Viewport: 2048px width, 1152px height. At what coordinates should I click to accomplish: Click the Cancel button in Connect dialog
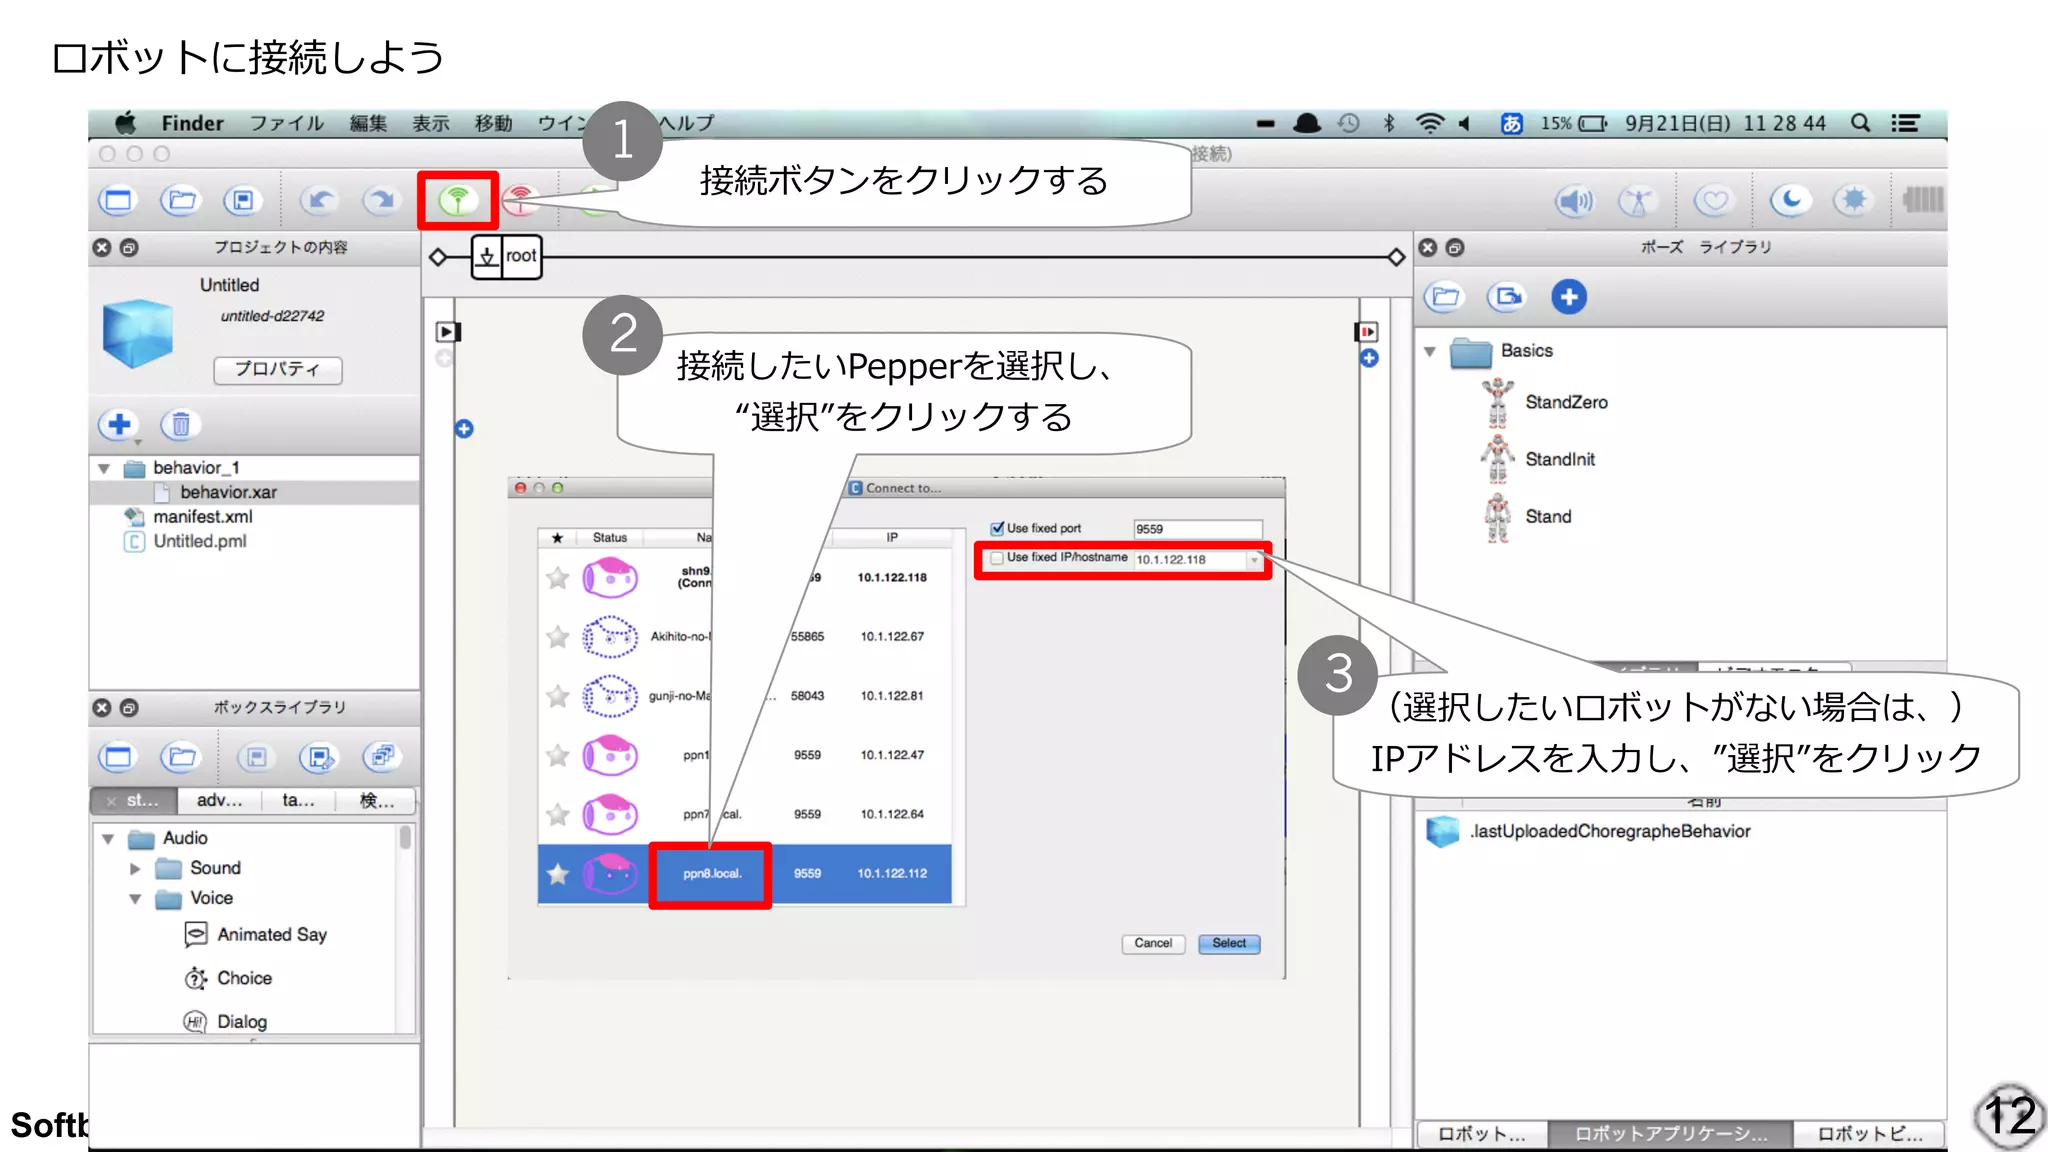point(1153,943)
